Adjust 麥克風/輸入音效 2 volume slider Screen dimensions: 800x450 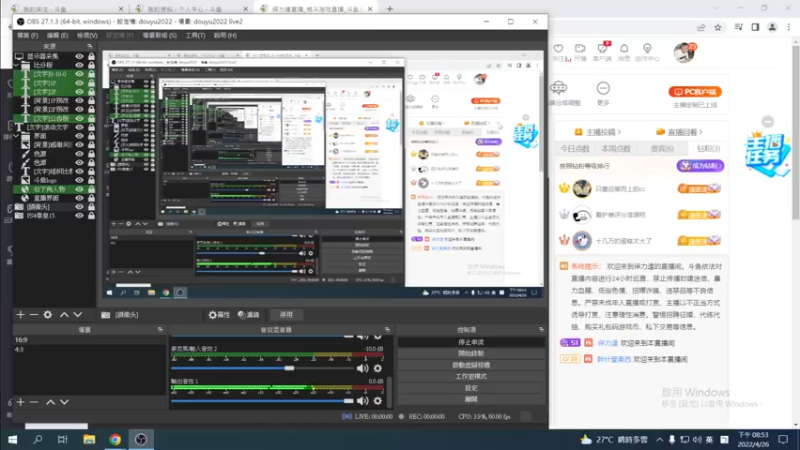pos(289,368)
